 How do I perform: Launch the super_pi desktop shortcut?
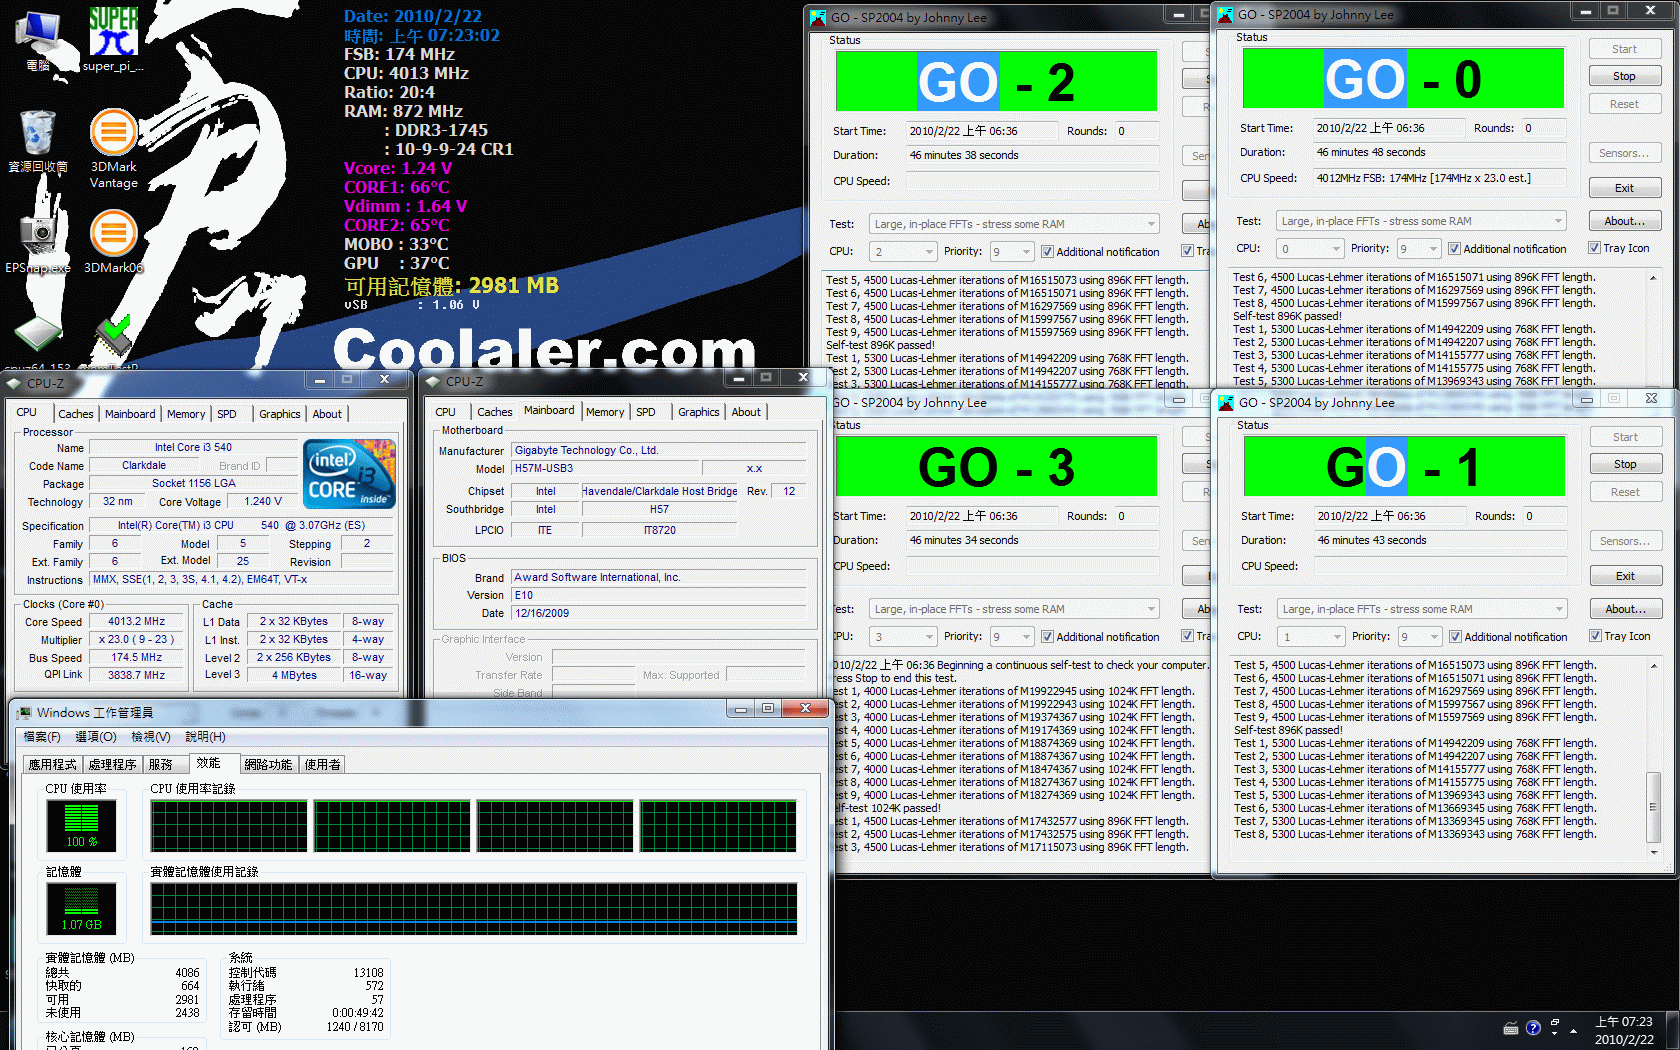tap(113, 40)
